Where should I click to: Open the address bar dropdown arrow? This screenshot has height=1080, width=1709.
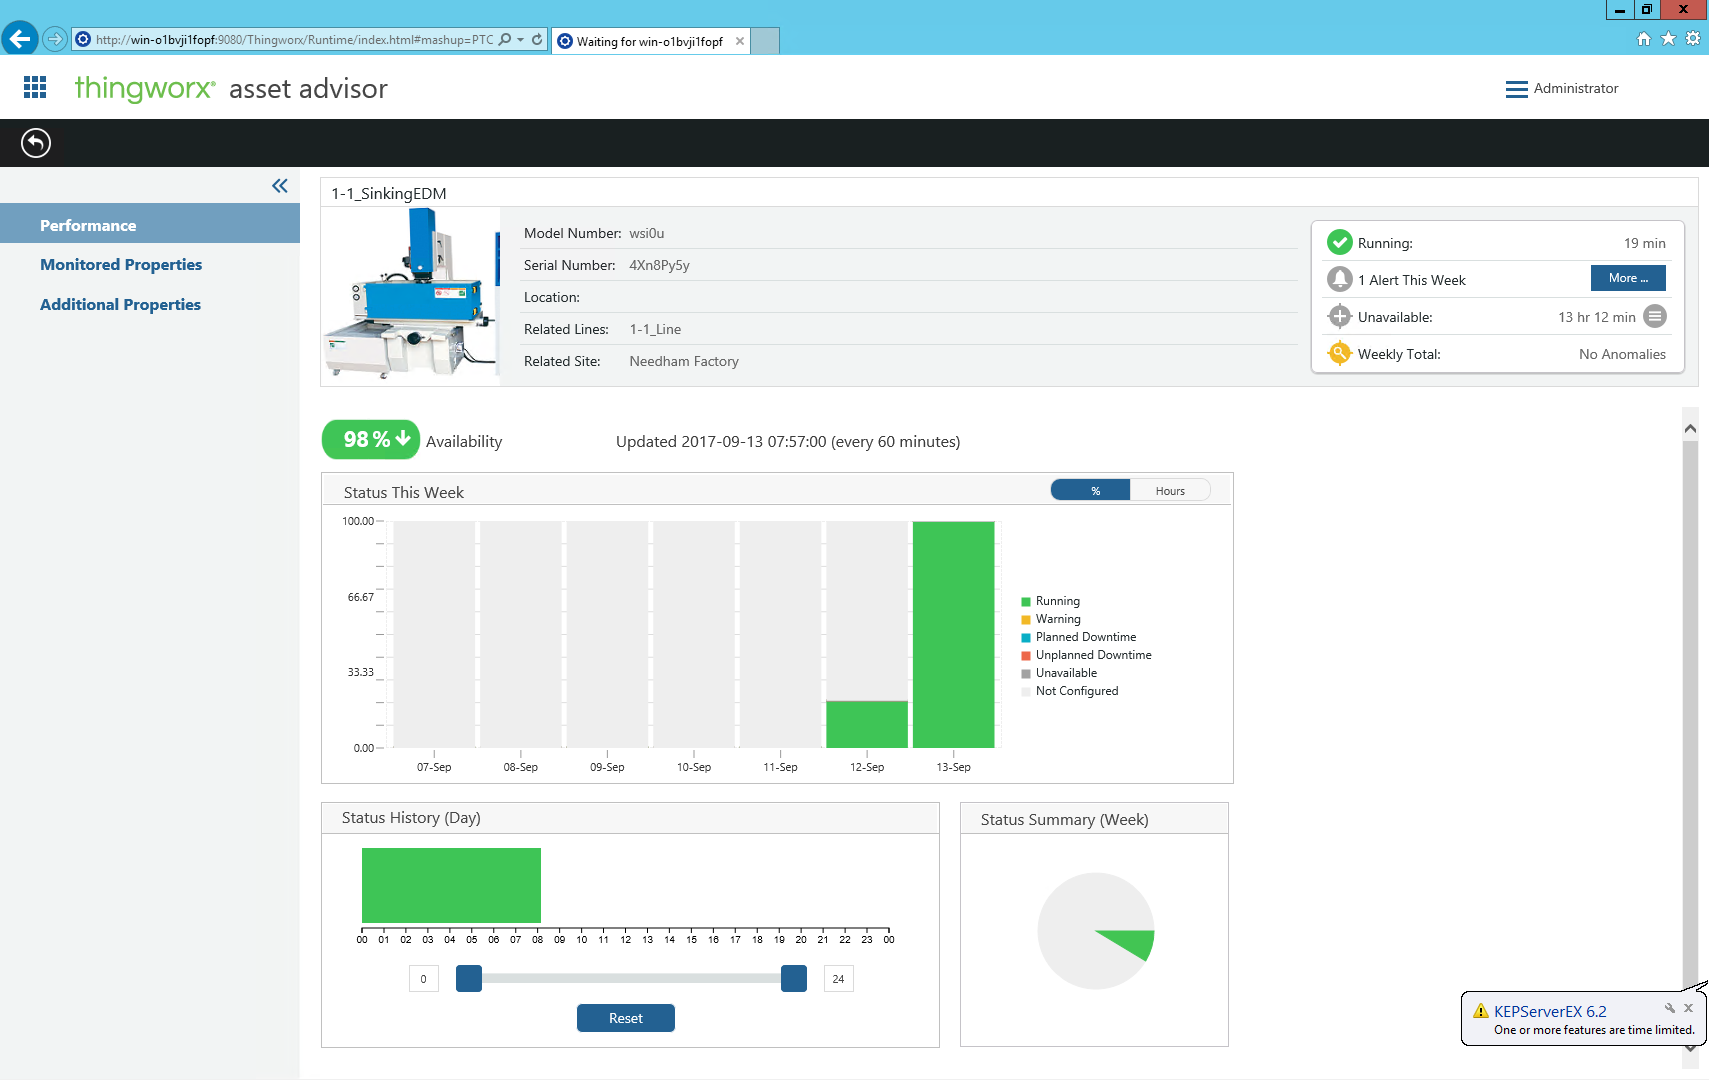point(520,40)
